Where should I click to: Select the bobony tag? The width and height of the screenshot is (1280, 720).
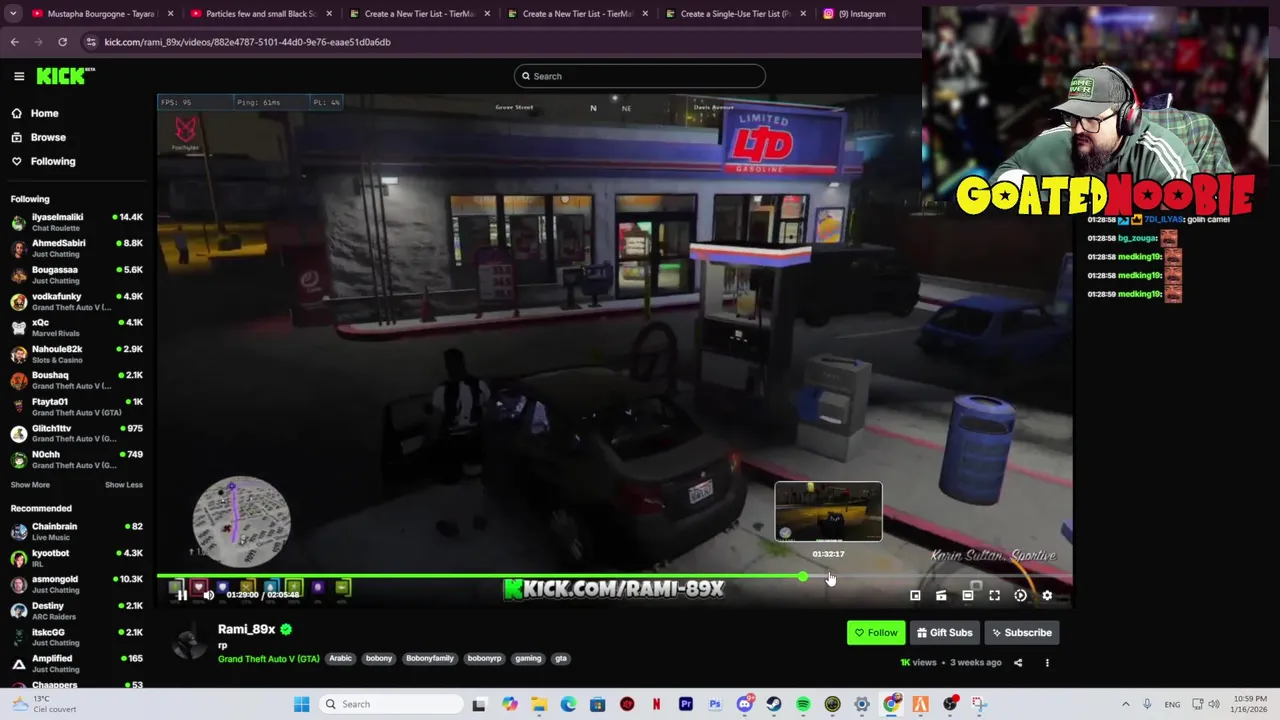pyautogui.click(x=379, y=658)
